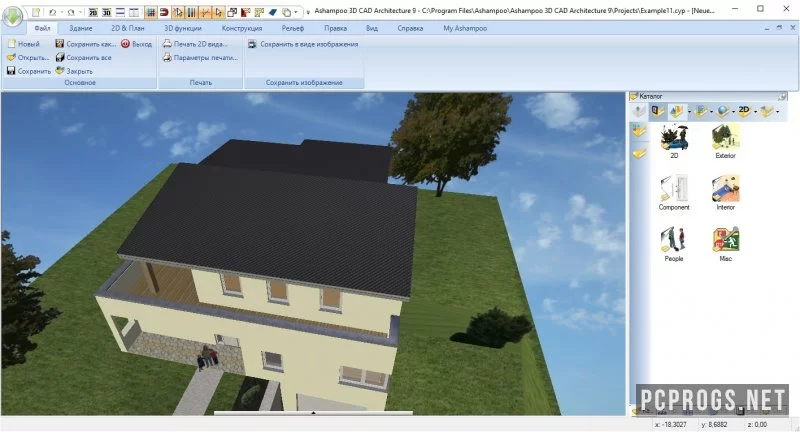Click Печать 2D вида... button
The width and height of the screenshot is (800, 432).
point(195,44)
